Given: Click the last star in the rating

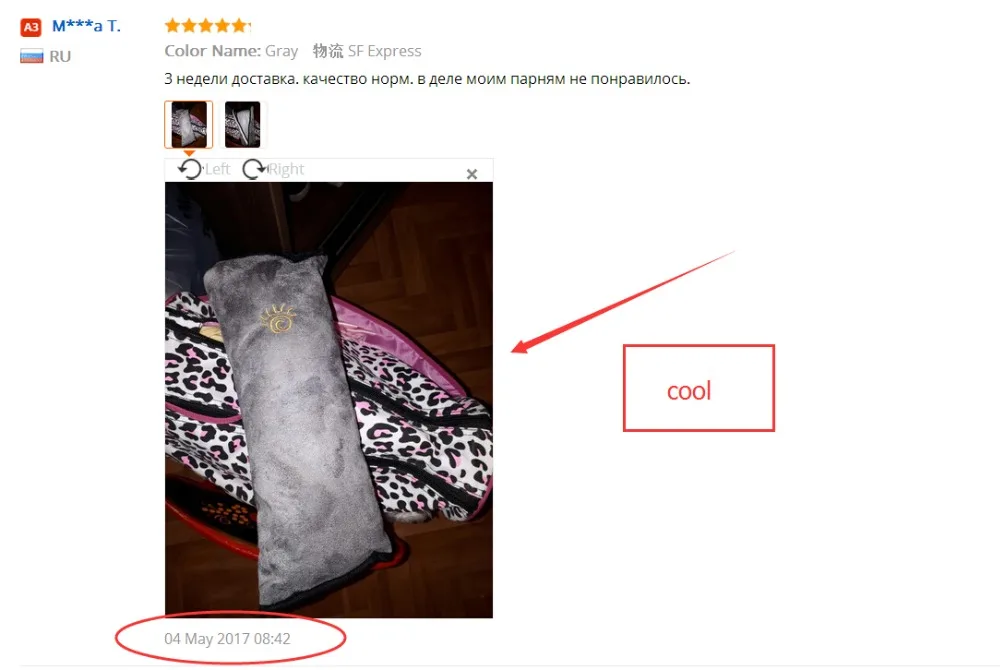Looking at the screenshot, I should (240, 25).
